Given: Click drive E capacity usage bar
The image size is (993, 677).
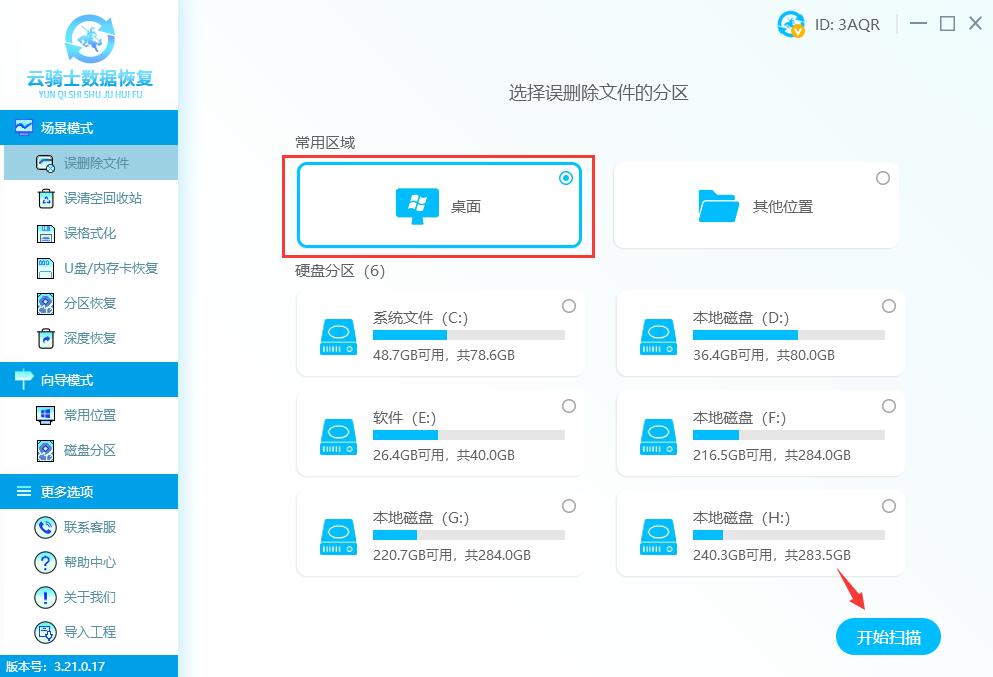Looking at the screenshot, I should [x=470, y=436].
